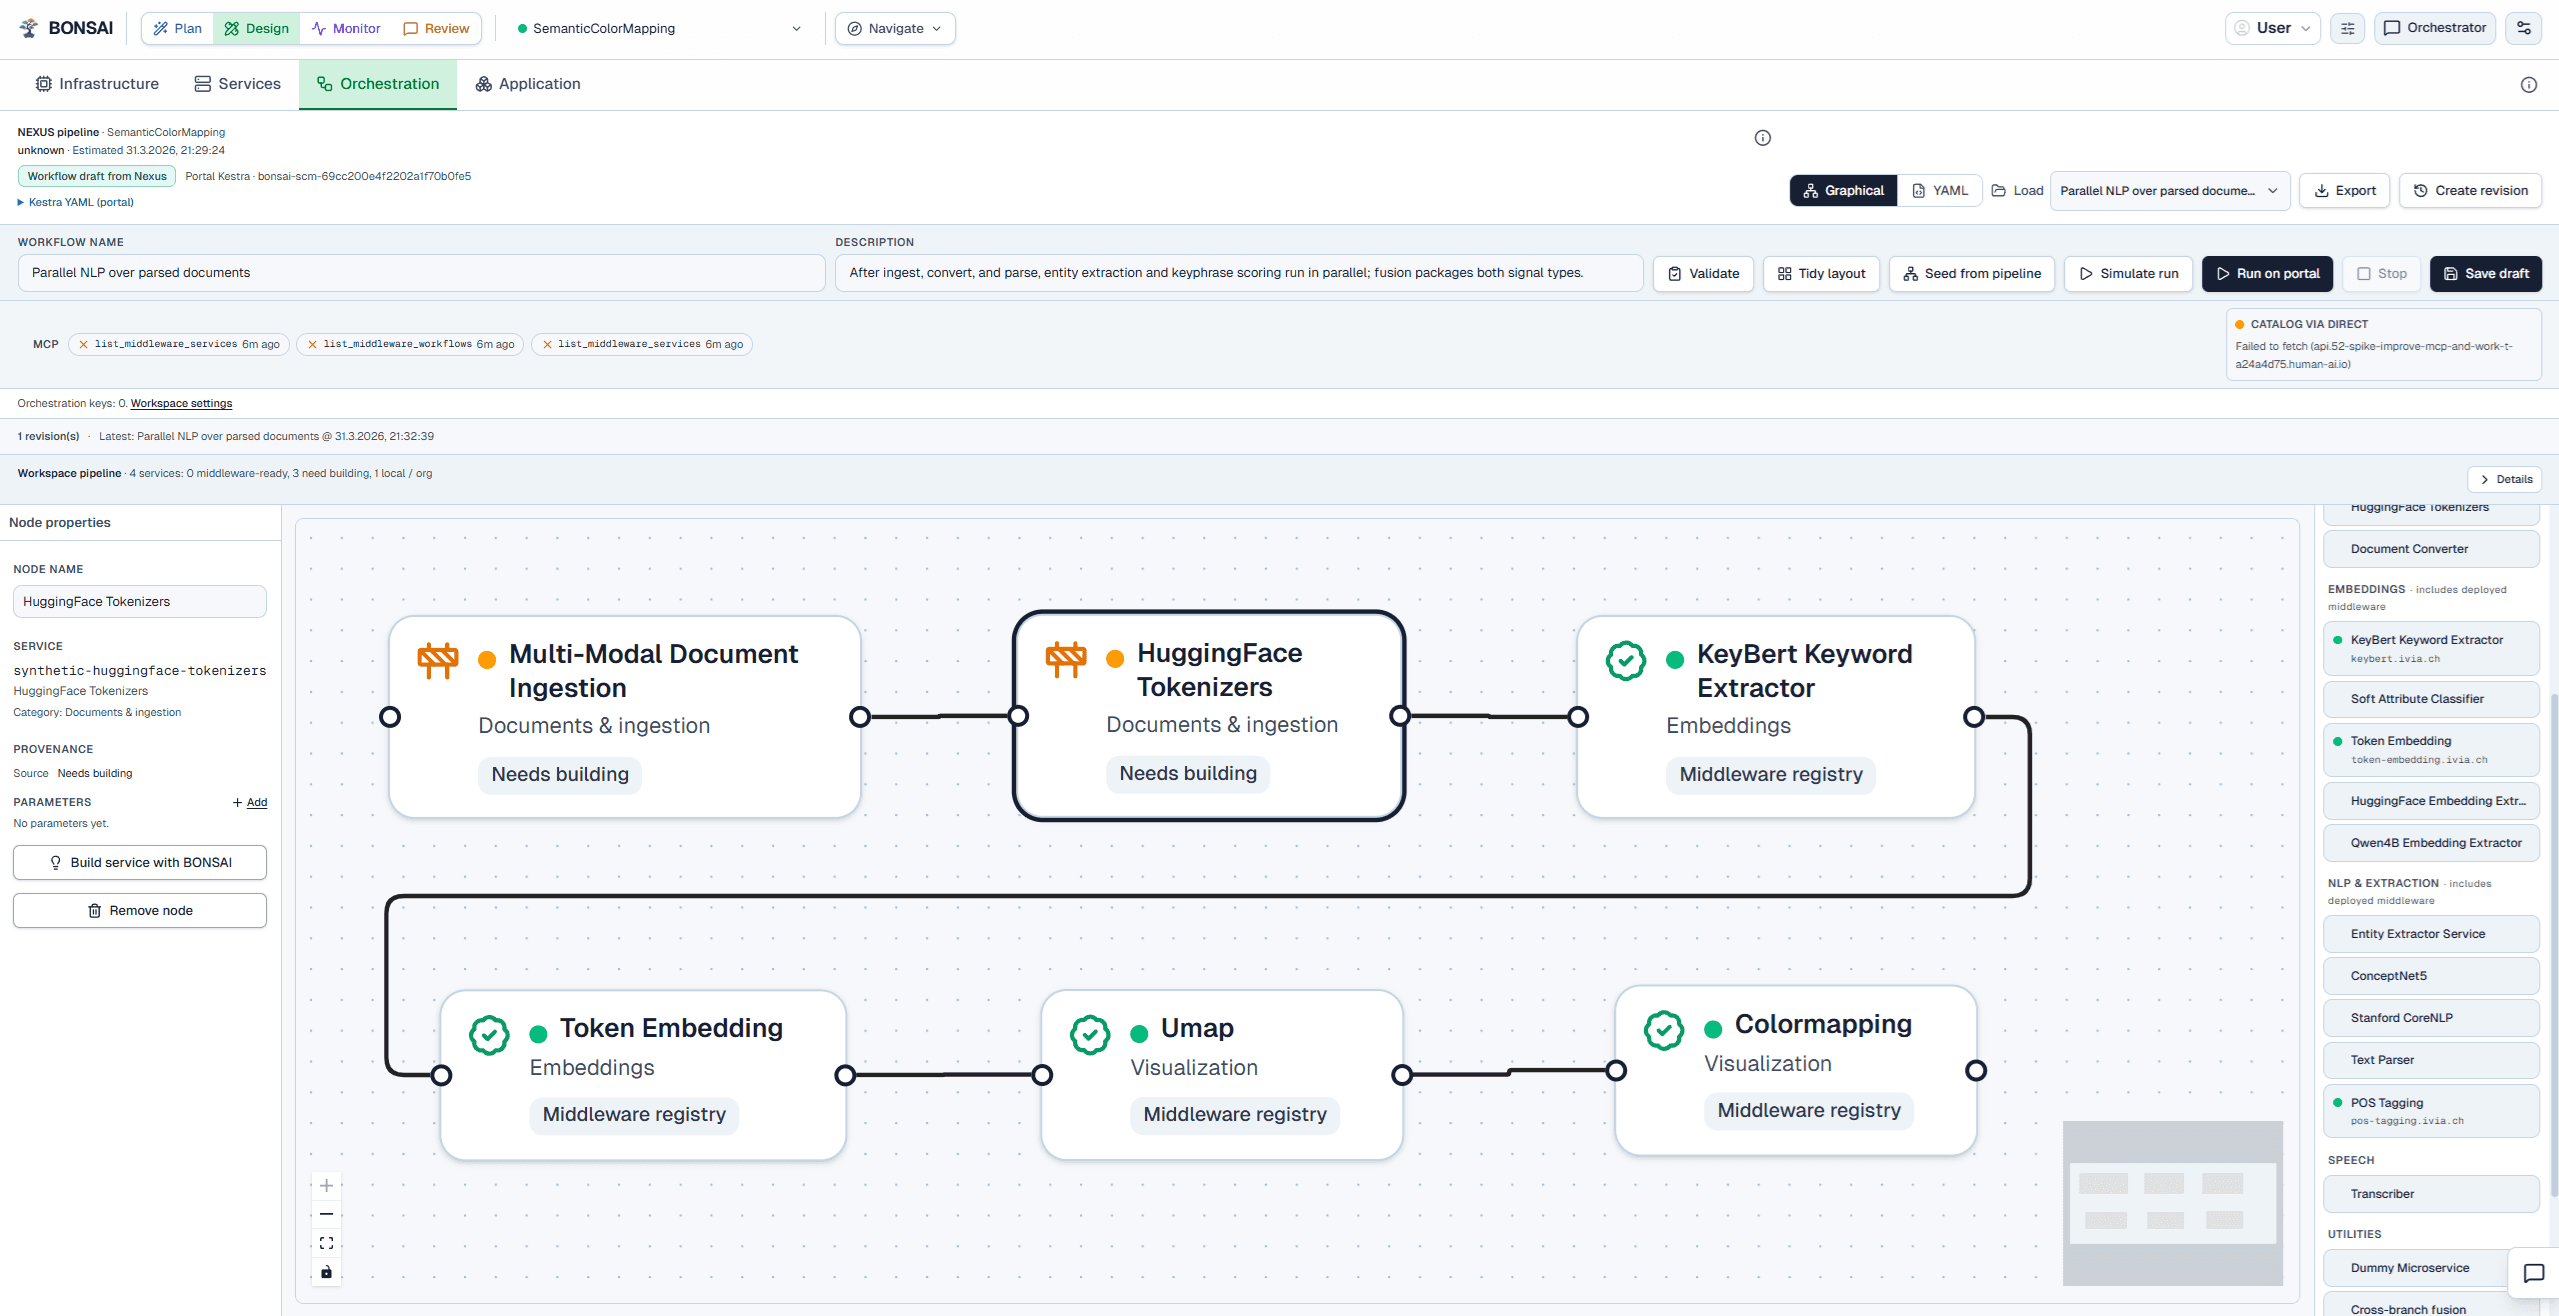The image size is (2559, 1316).
Task: Open the User role dropdown
Action: coord(2272,28)
